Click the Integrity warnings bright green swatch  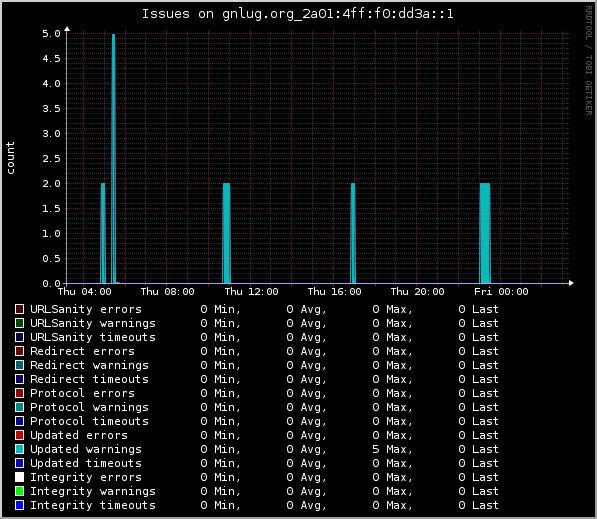coord(19,491)
